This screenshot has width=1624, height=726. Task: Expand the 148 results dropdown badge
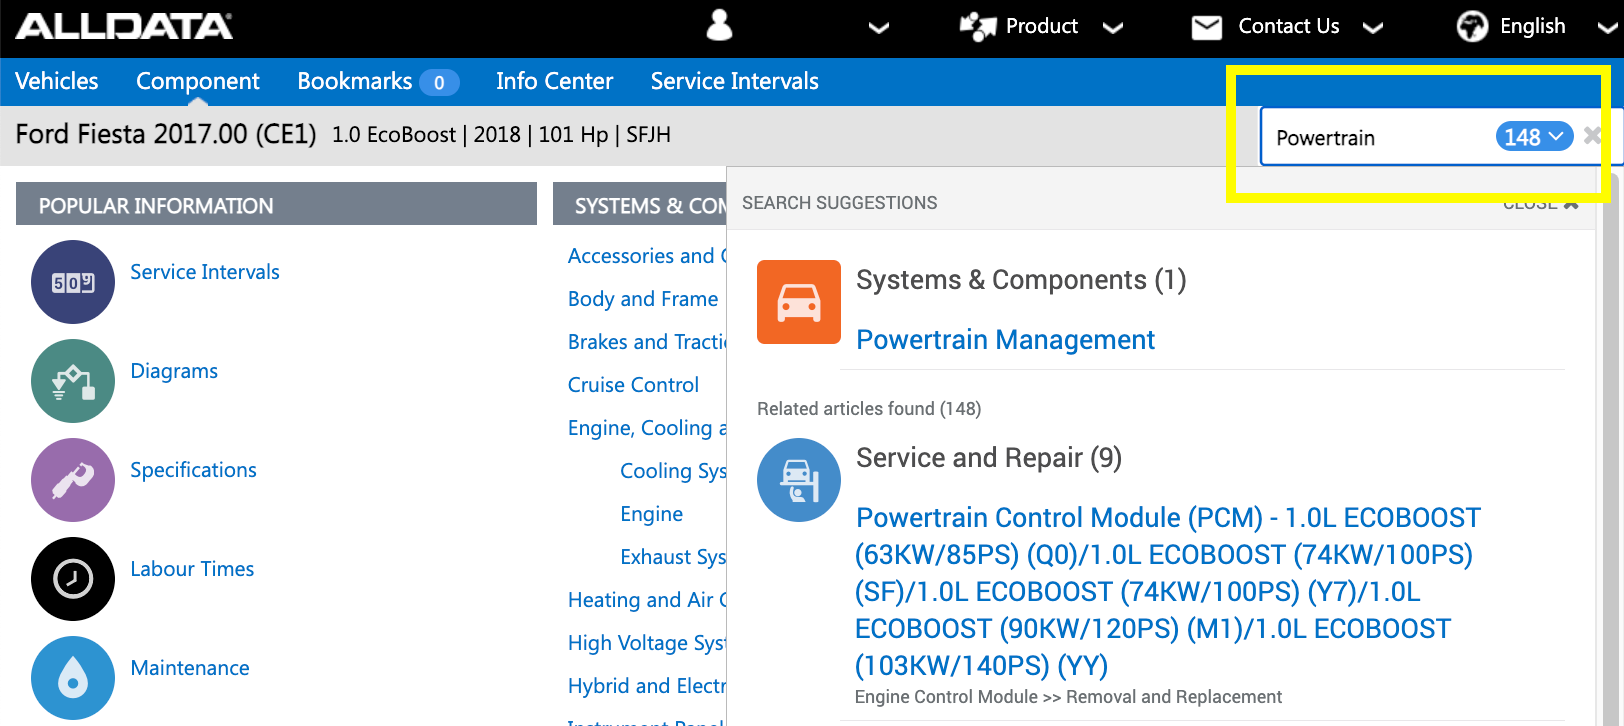click(x=1534, y=137)
